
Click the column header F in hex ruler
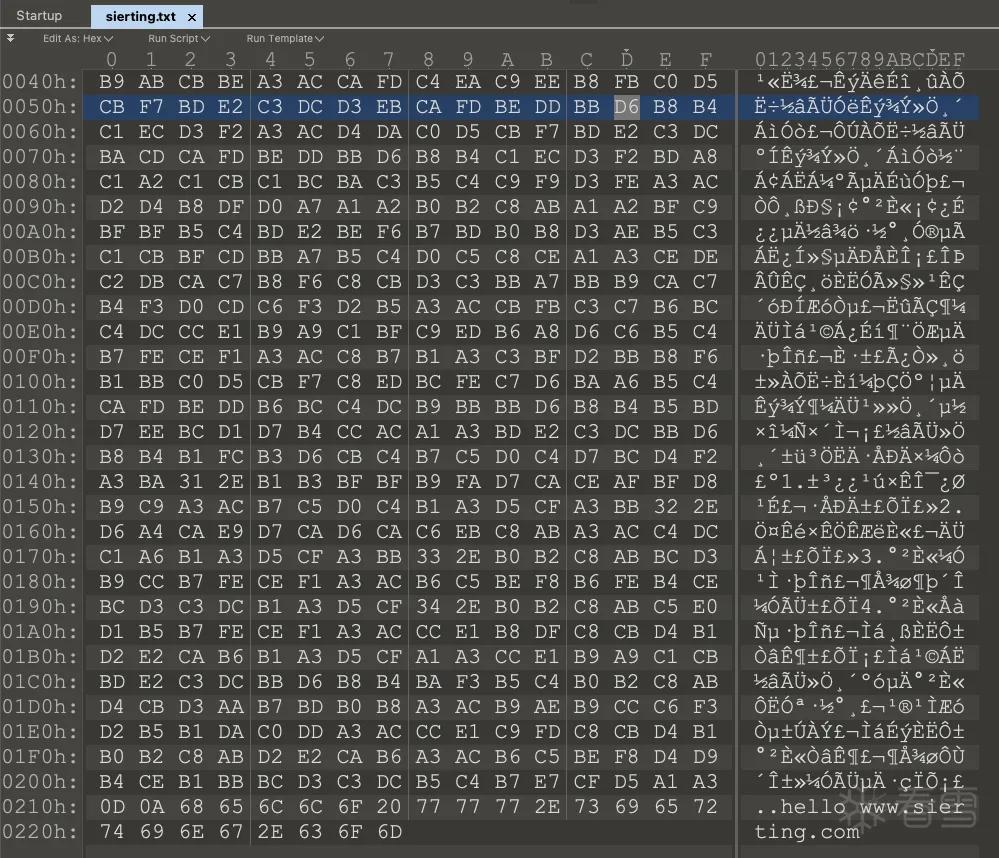(705, 60)
